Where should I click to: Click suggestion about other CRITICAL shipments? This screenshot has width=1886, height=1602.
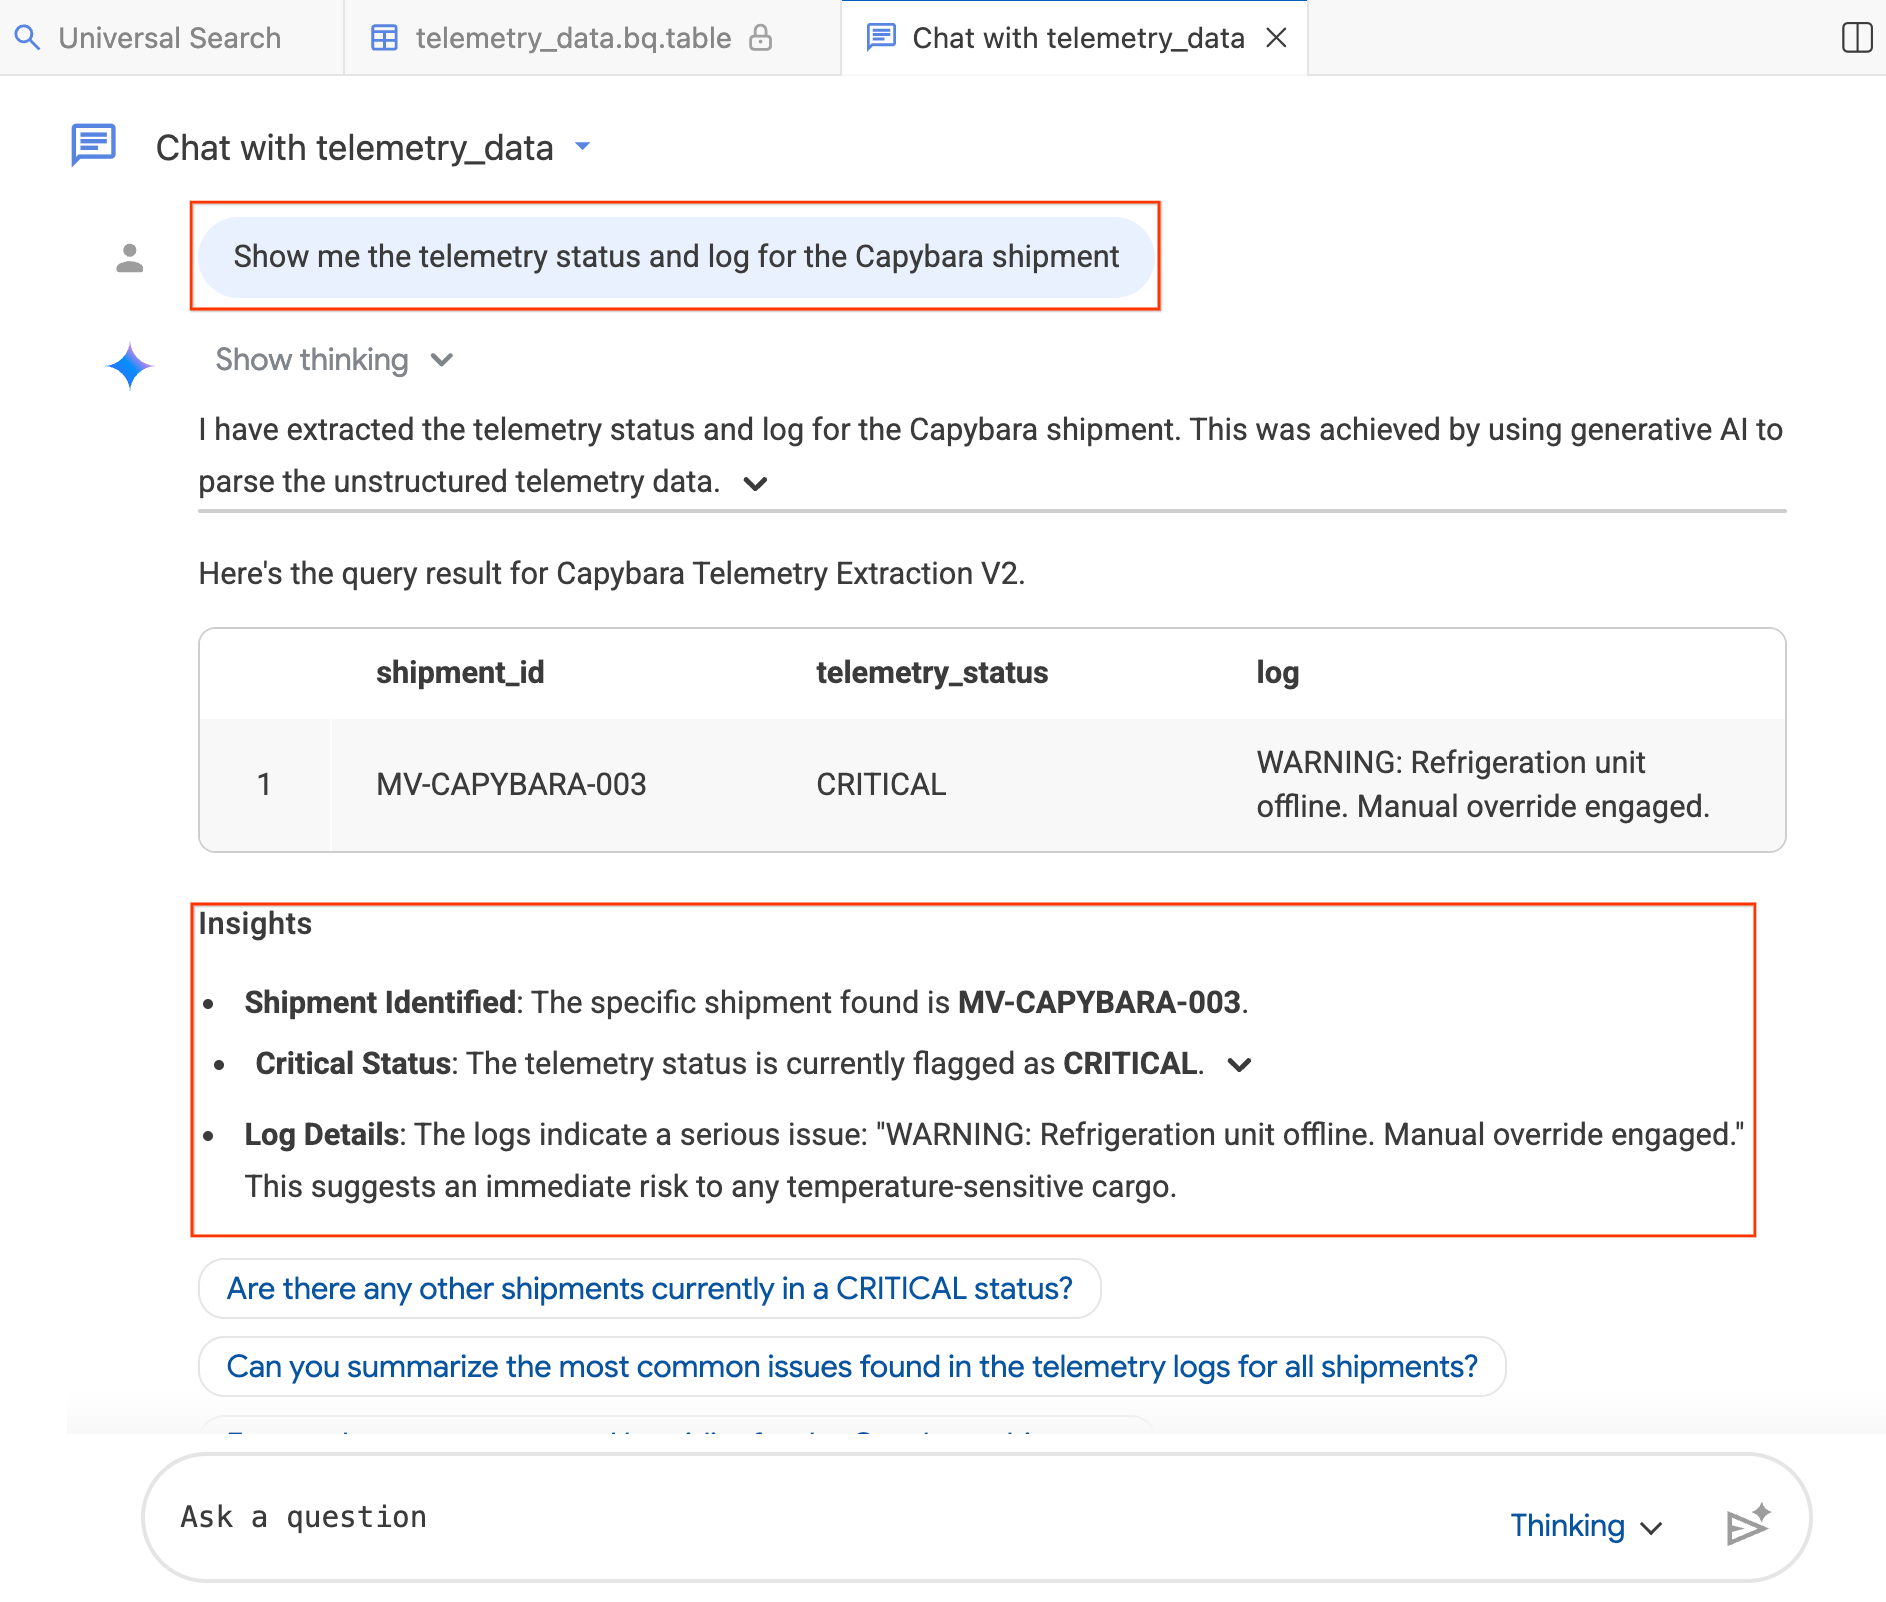click(650, 1289)
